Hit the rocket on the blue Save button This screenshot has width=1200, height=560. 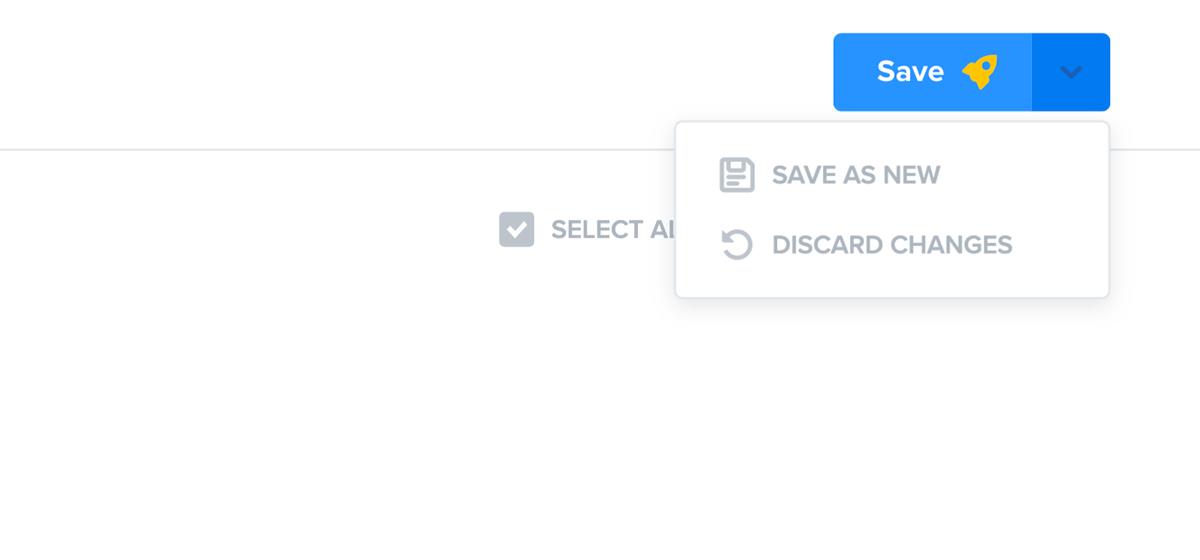point(980,72)
